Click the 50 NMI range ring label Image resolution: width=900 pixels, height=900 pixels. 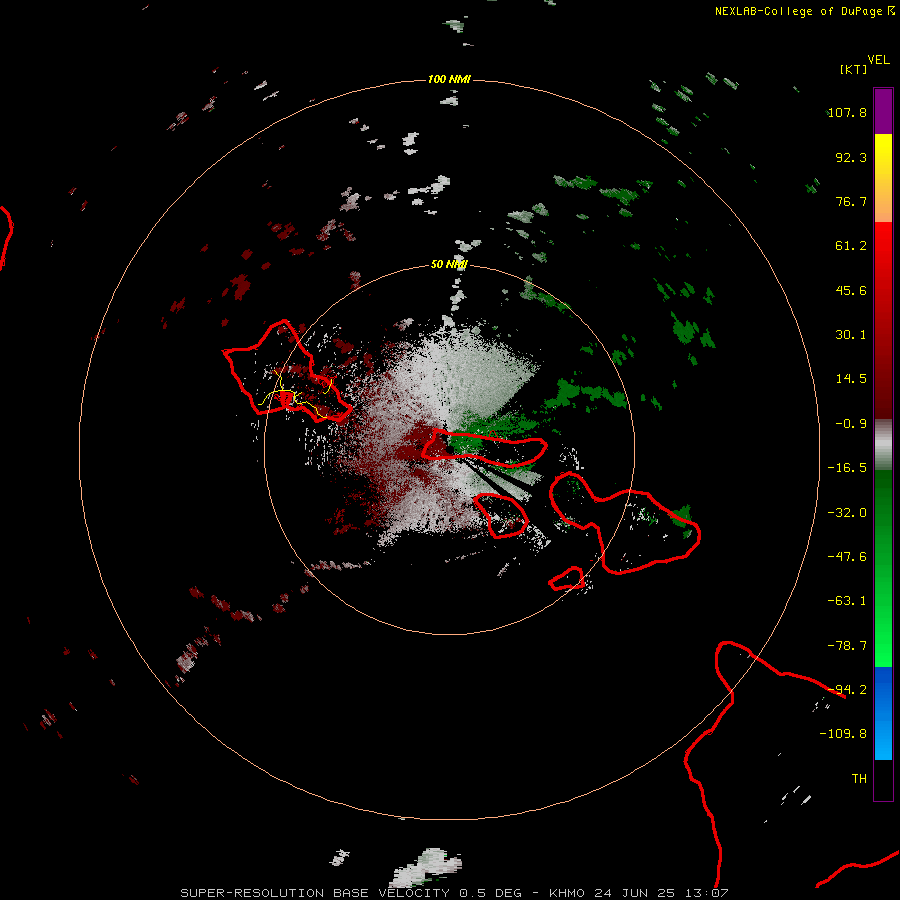click(x=449, y=264)
